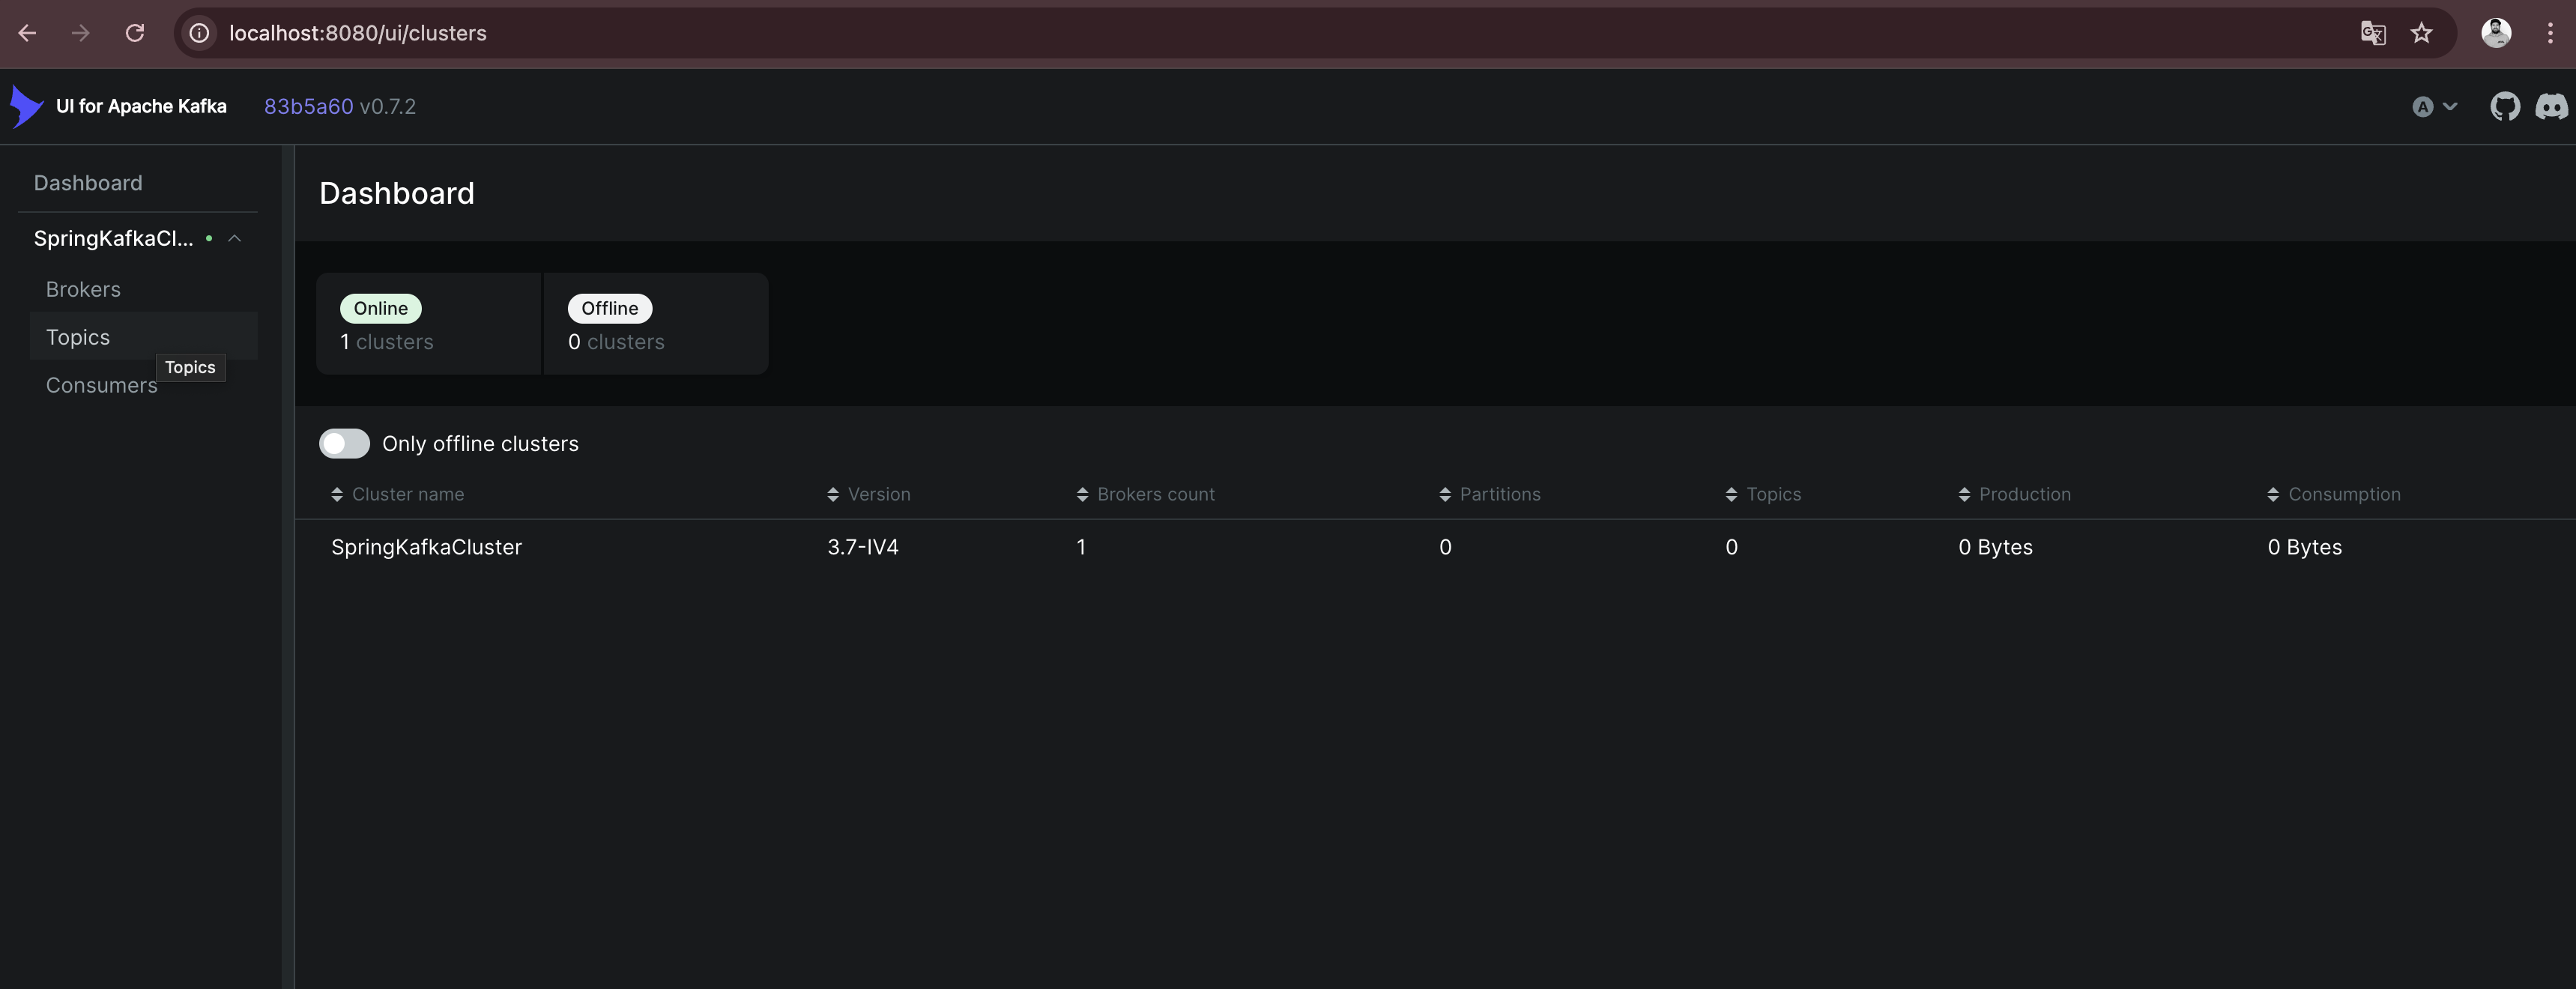Select the Brokers menu item in sidebar
Image resolution: width=2576 pixels, height=989 pixels.
pyautogui.click(x=82, y=289)
